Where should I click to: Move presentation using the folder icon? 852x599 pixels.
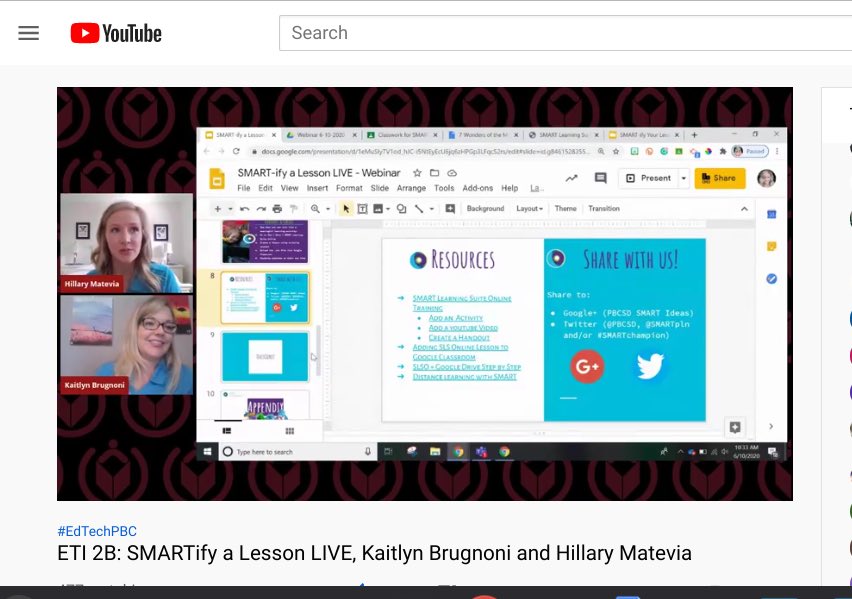(434, 173)
